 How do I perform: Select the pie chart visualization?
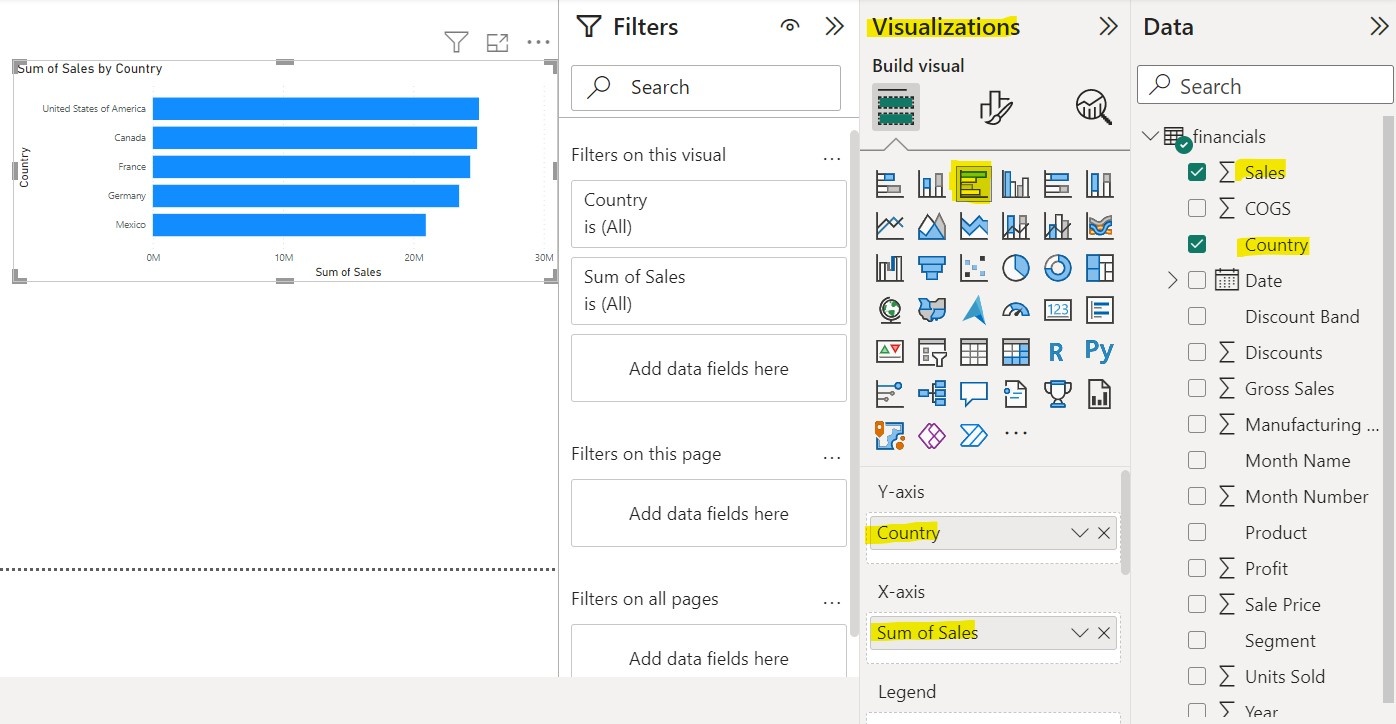[x=1015, y=268]
